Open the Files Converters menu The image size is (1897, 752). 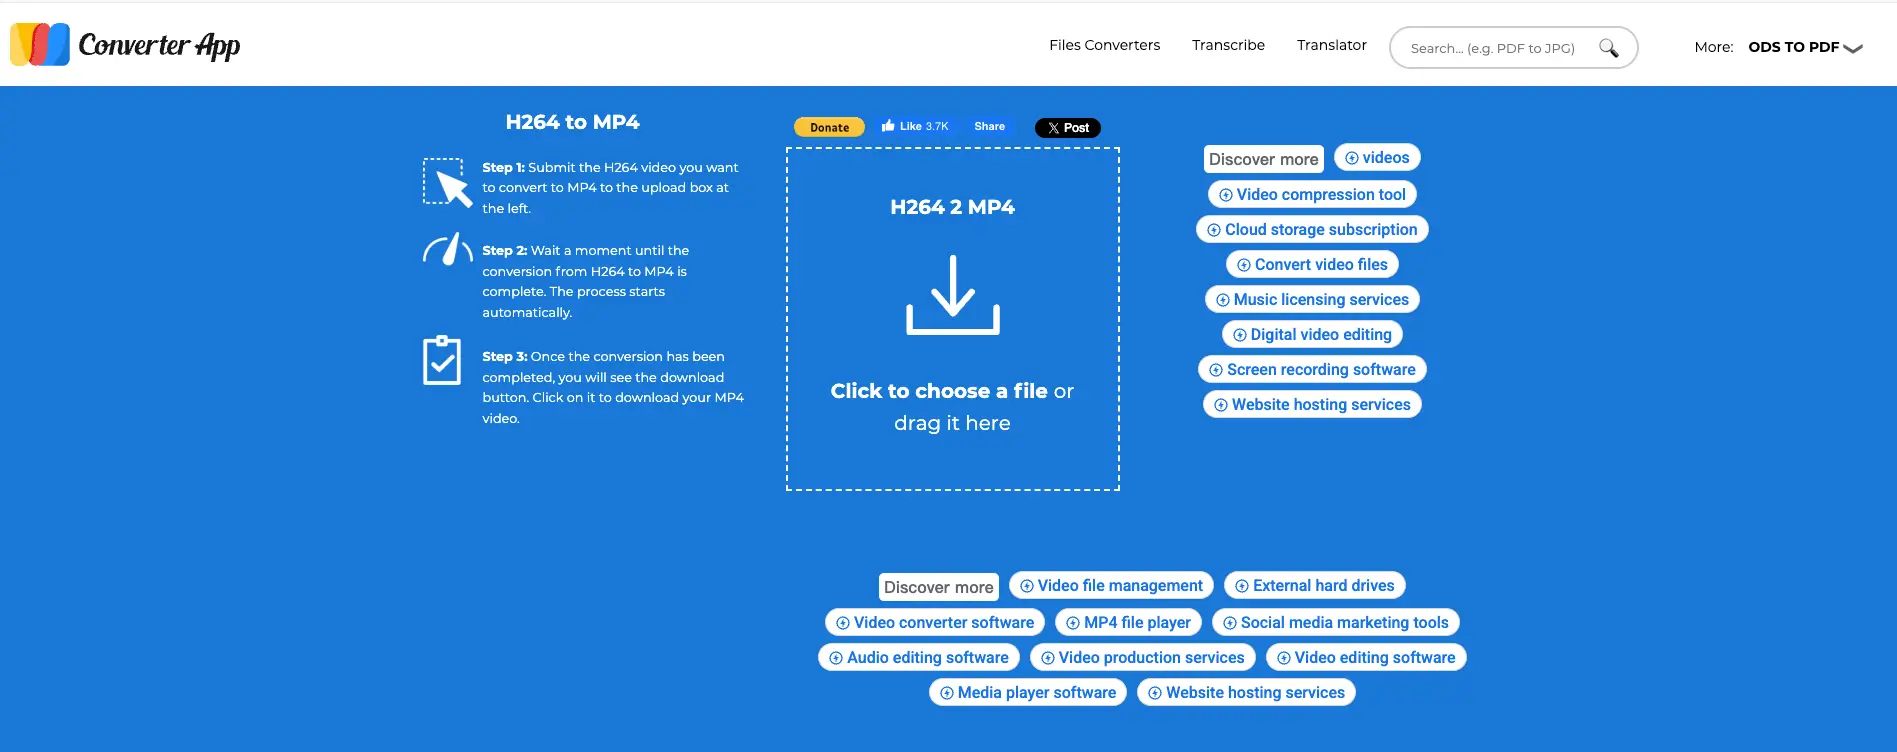[x=1104, y=45]
